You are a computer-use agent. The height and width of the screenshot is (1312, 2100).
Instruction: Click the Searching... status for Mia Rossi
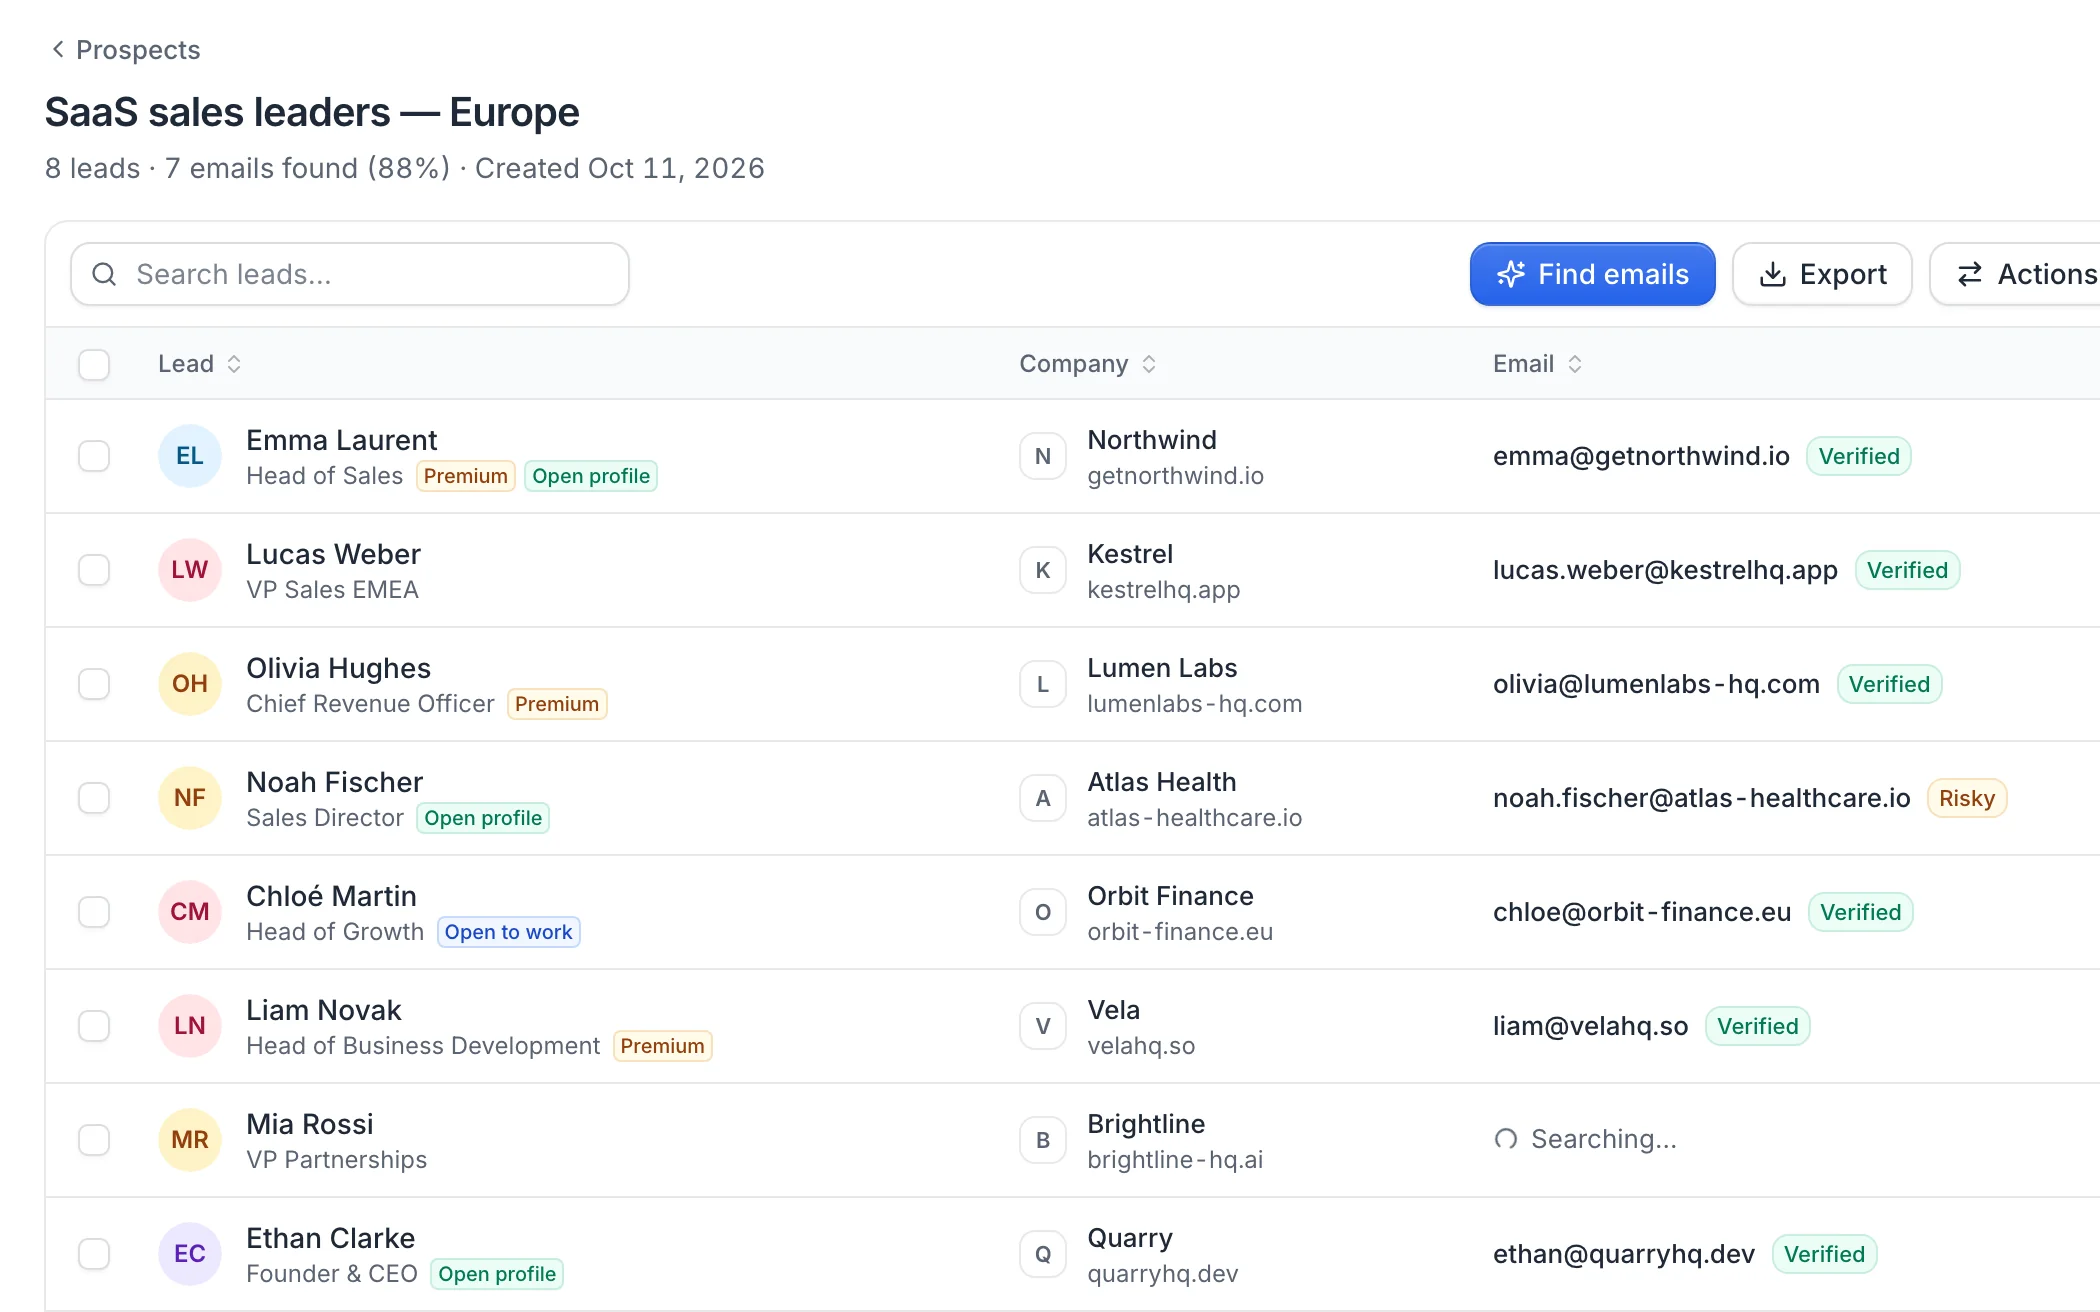coord(1586,1140)
